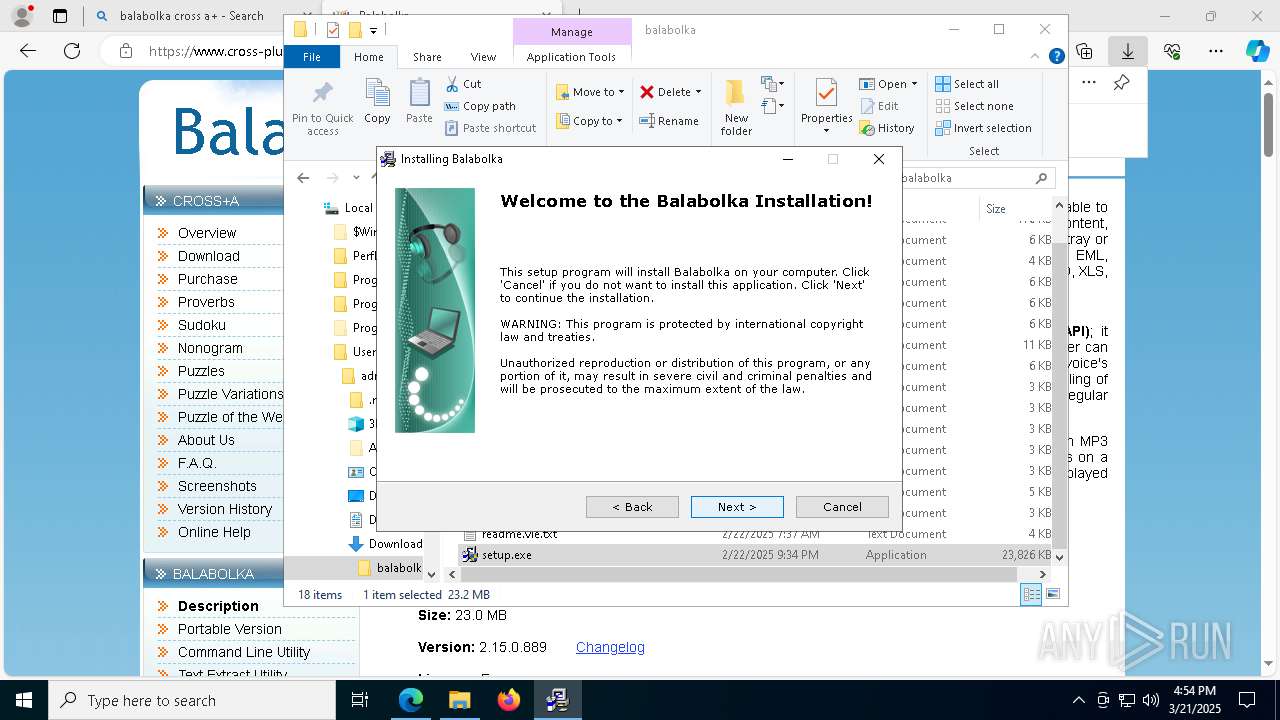Select the Downloads folder in the navigation tree
The image size is (1280, 720).
point(385,544)
